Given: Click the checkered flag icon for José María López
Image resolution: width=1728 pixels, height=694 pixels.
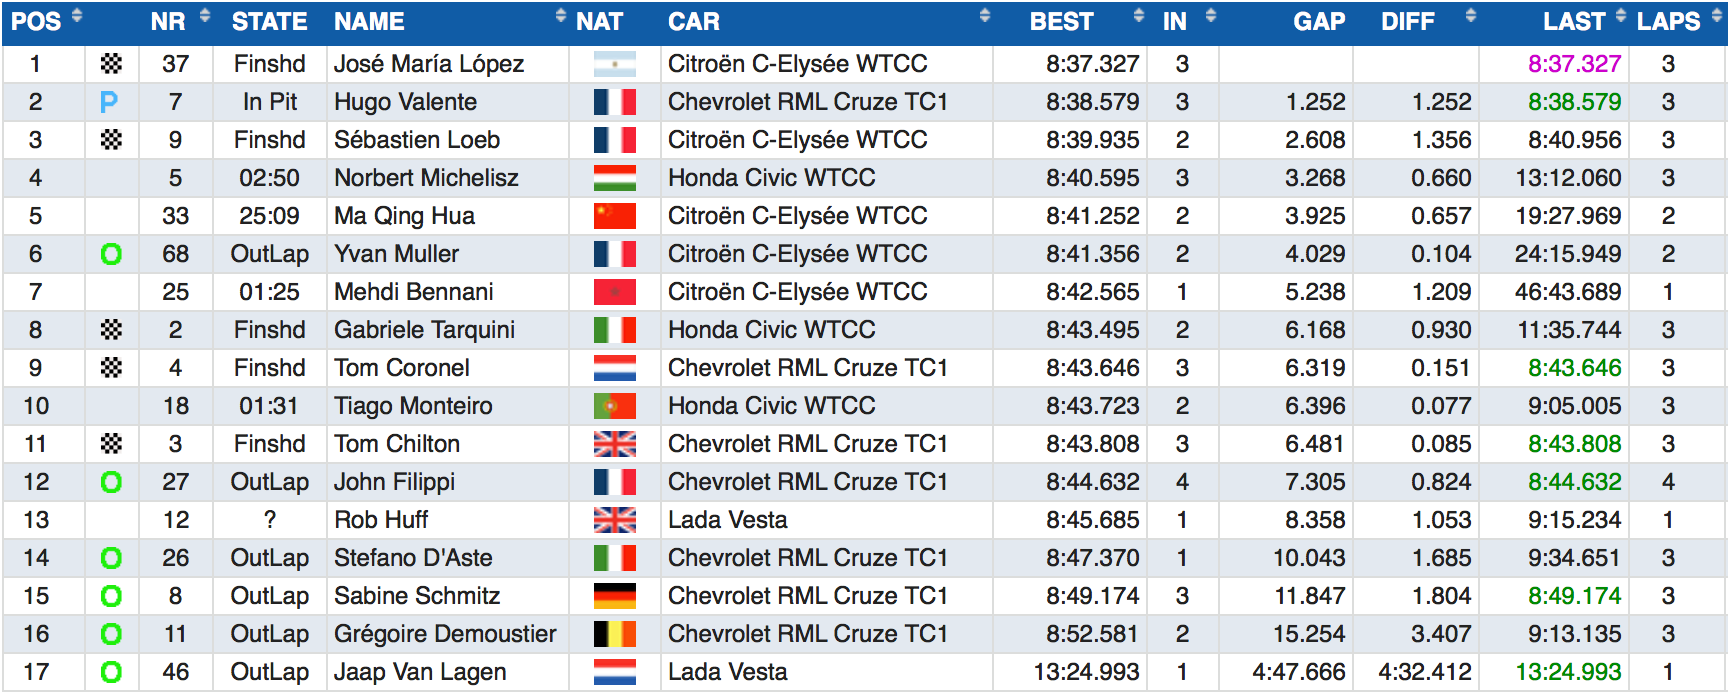Looking at the screenshot, I should (111, 64).
